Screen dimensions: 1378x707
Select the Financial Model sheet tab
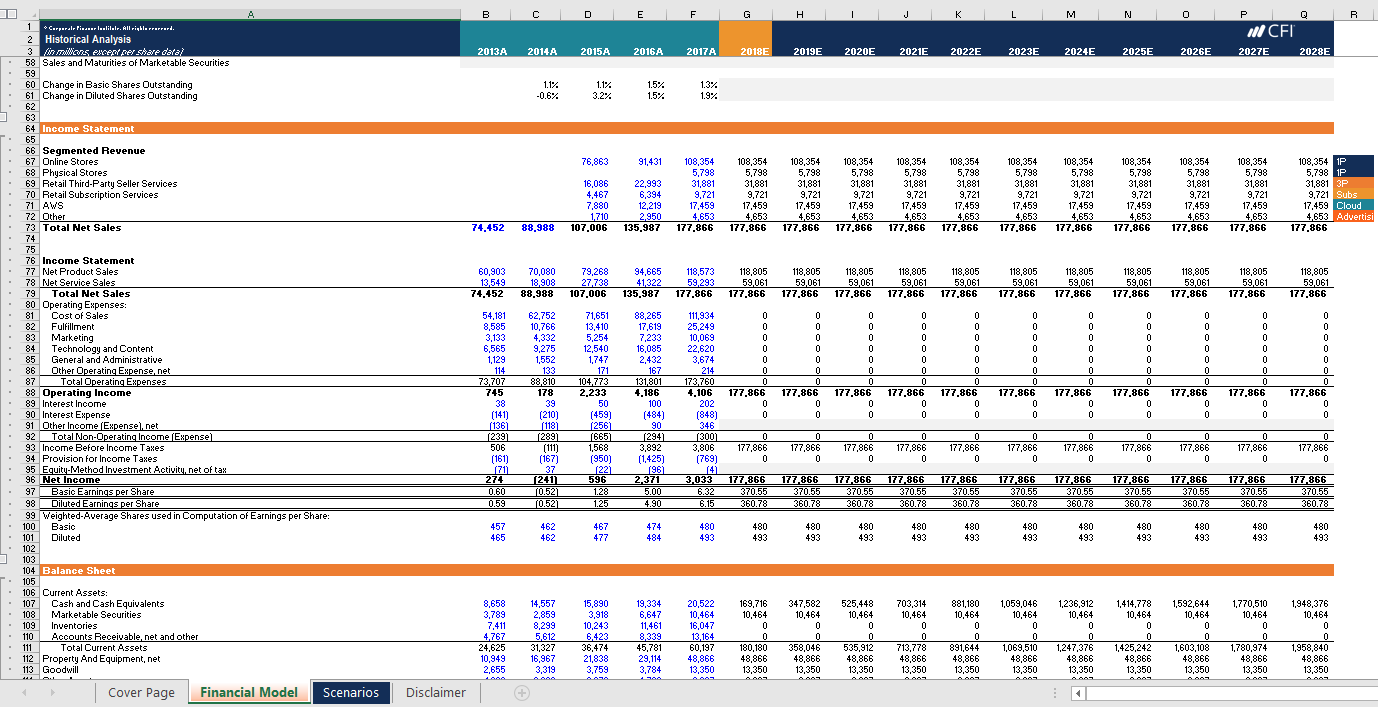[x=248, y=692]
